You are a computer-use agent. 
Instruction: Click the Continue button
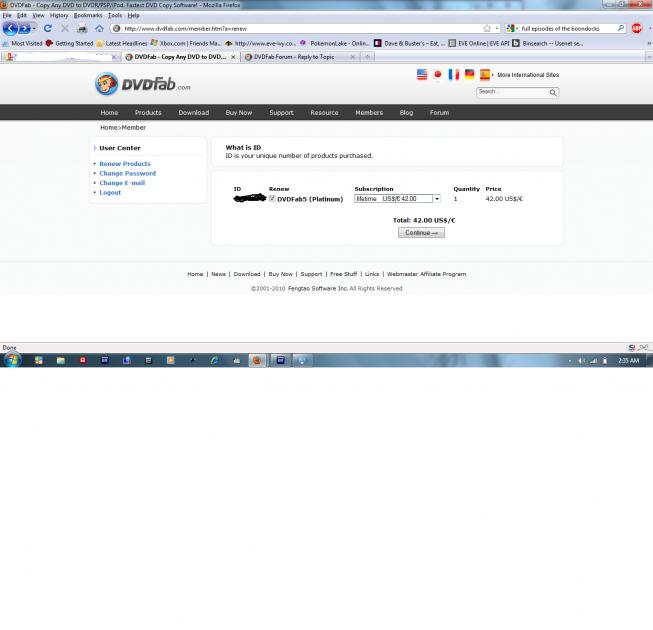click(x=421, y=233)
